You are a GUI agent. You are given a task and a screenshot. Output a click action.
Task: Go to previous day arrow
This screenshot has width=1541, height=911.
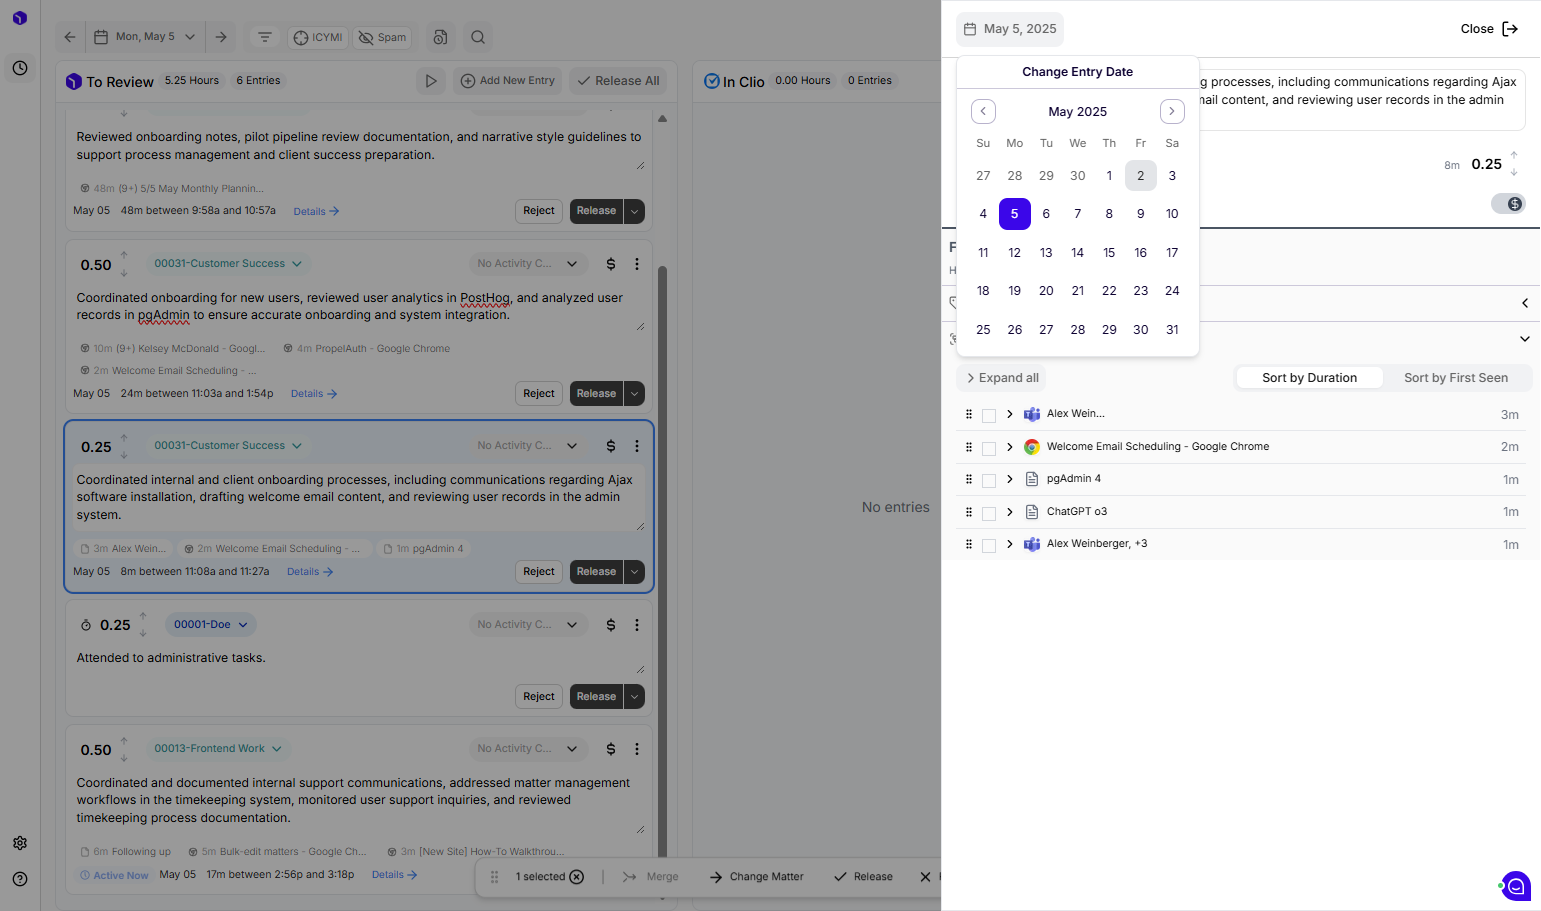[x=70, y=37]
